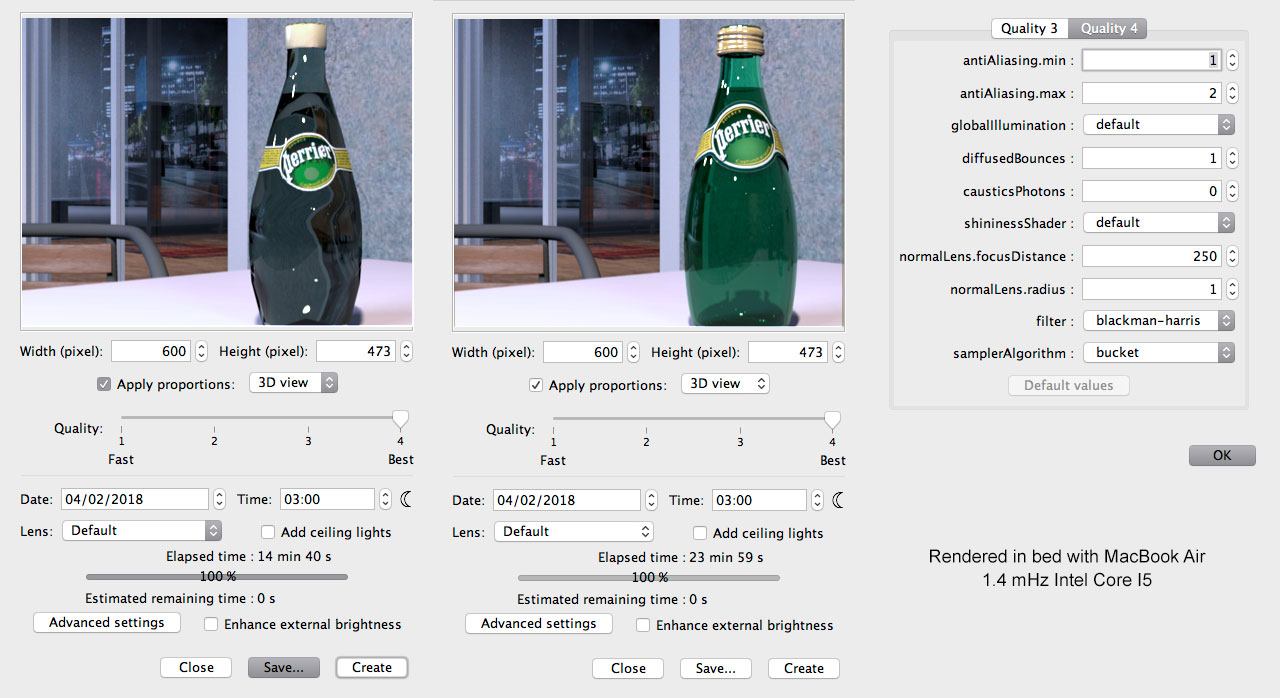
Task: Open the samplerAlgorithm dropdown showing bucket
Action: 1158,353
